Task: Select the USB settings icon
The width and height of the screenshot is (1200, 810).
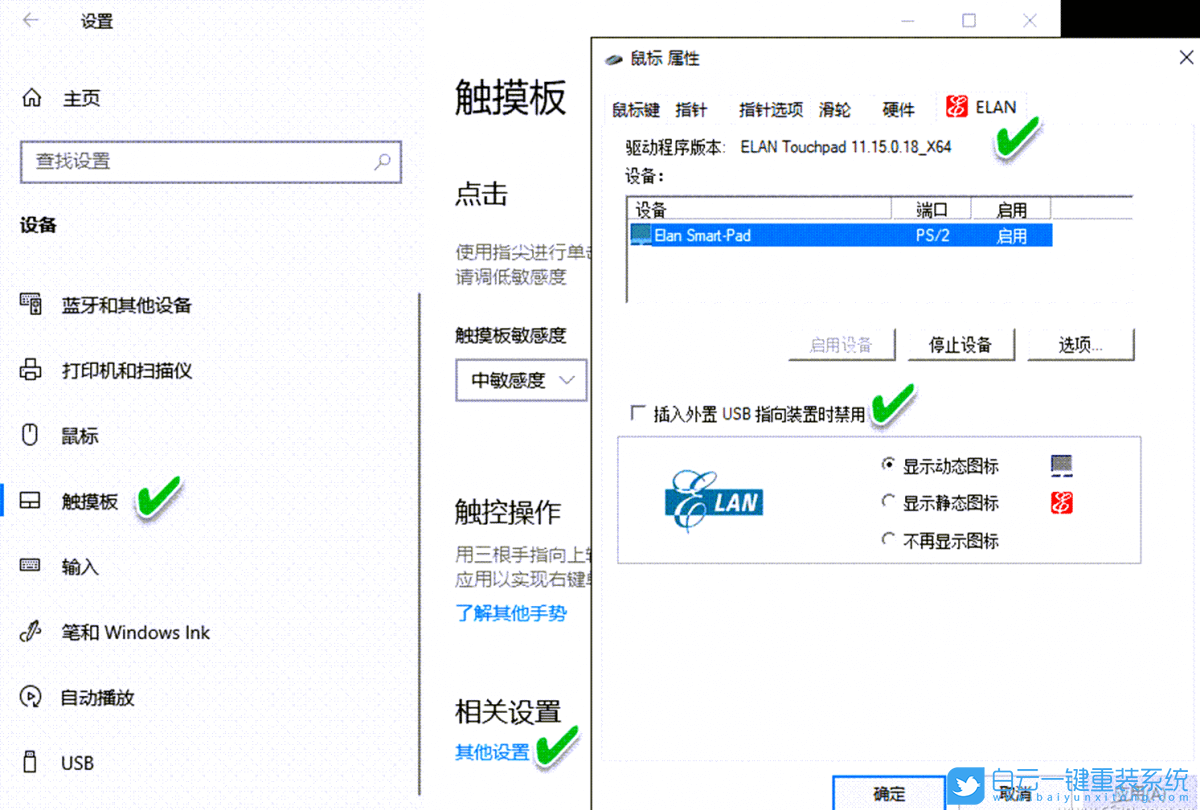Action: (x=28, y=762)
